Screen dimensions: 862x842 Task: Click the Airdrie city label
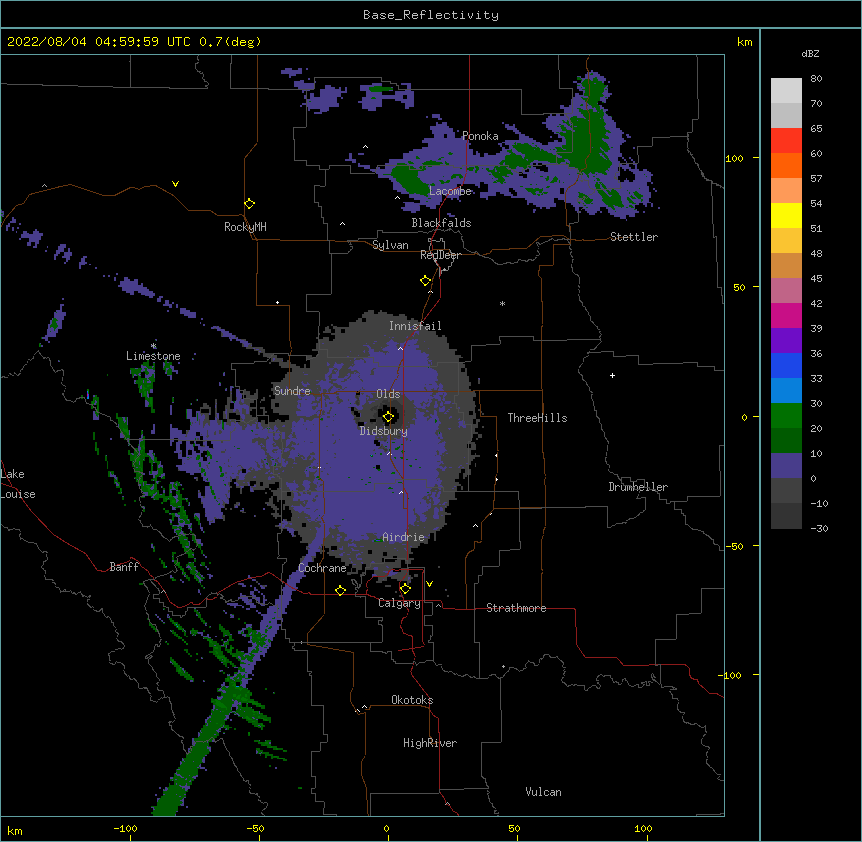coord(403,537)
